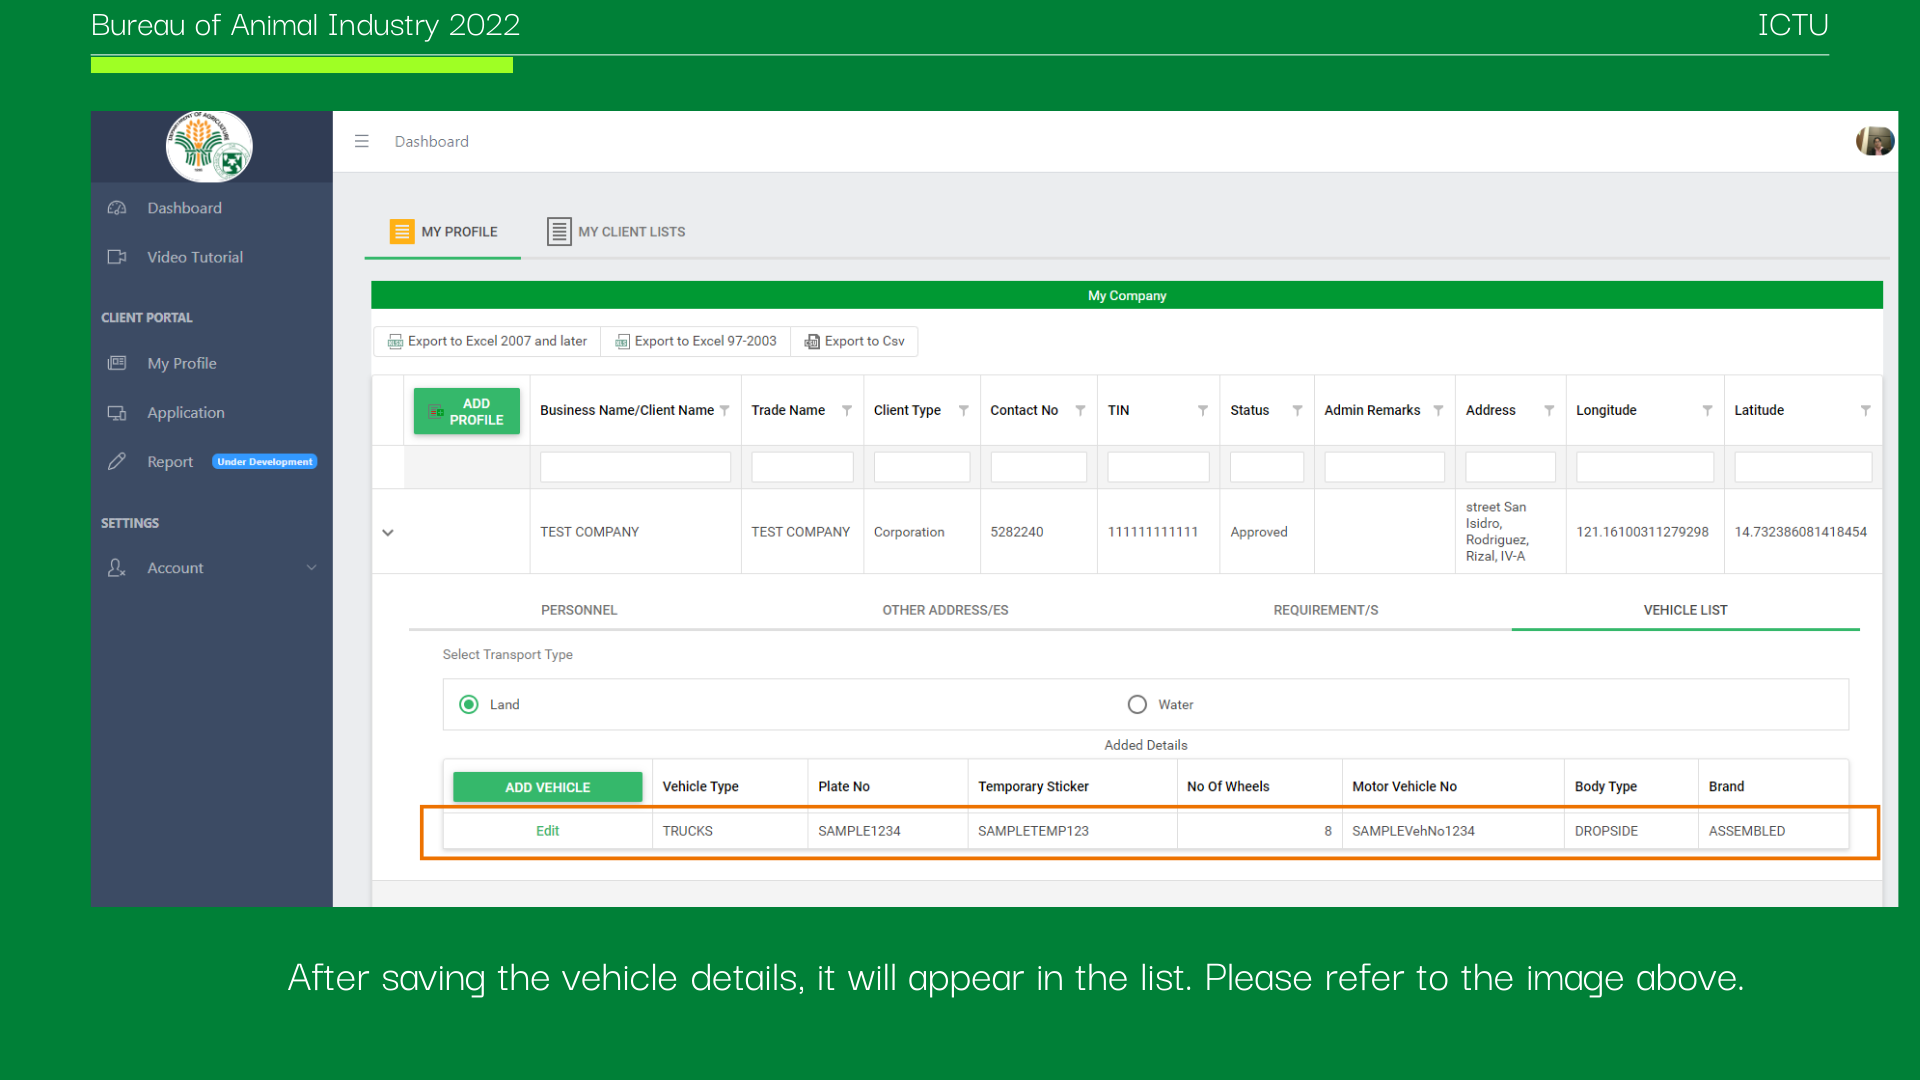1920x1080 pixels.
Task: Filter the Status column
Action: (1297, 410)
